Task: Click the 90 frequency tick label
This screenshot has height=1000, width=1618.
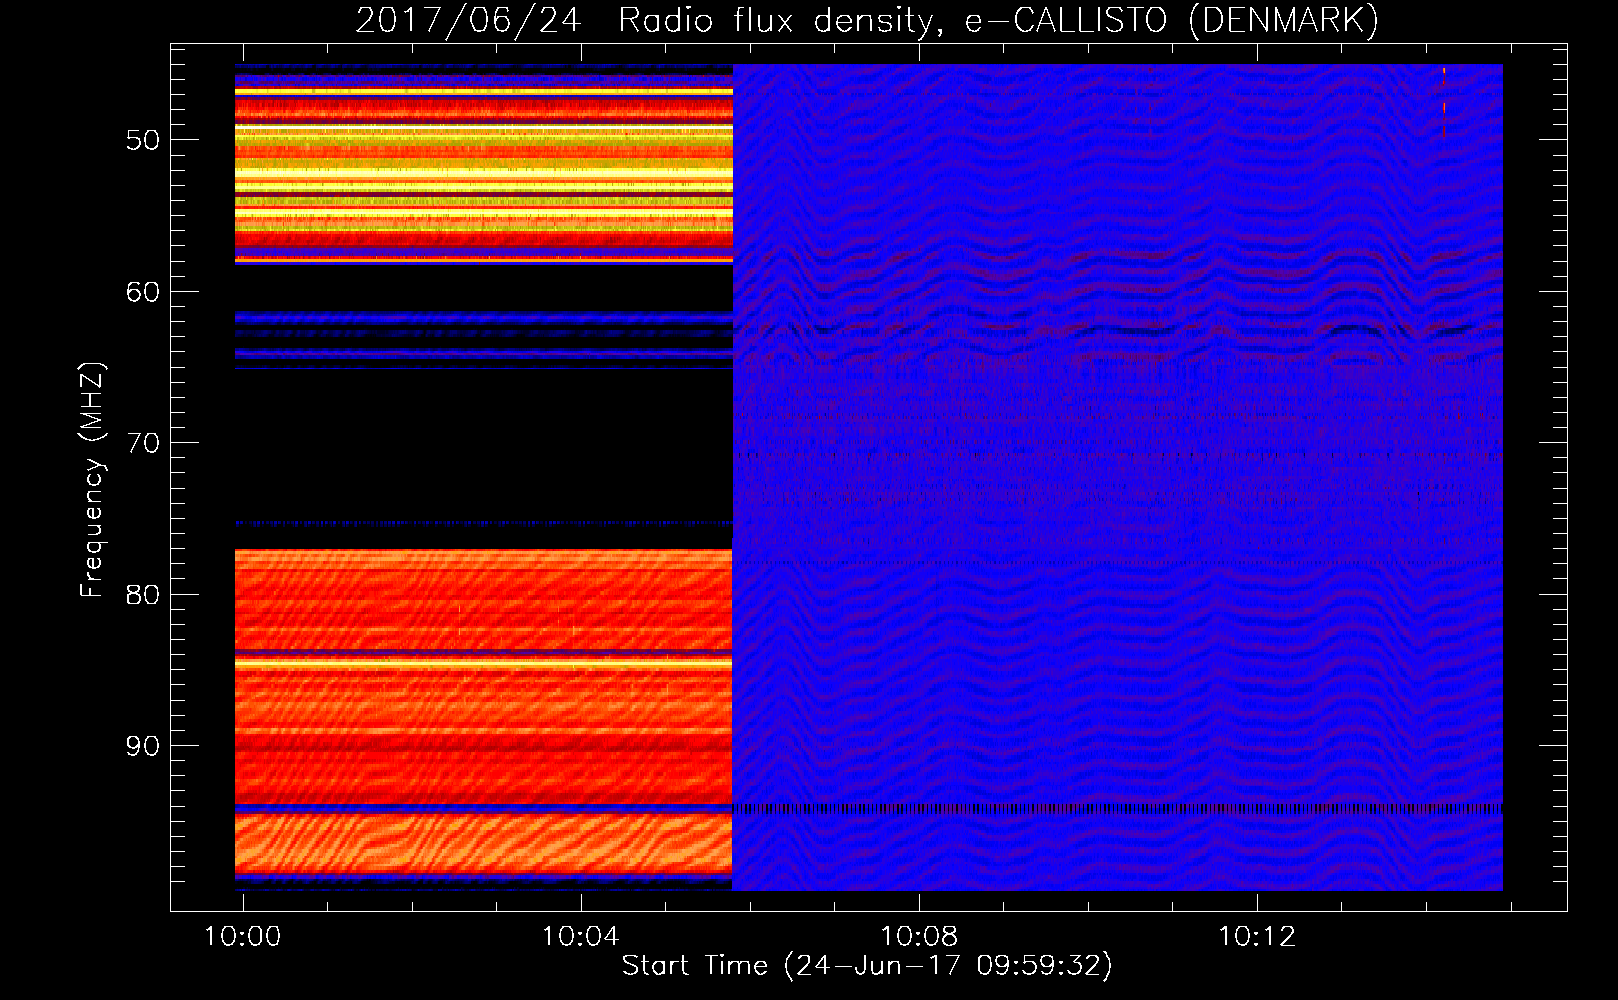Action: [x=143, y=746]
